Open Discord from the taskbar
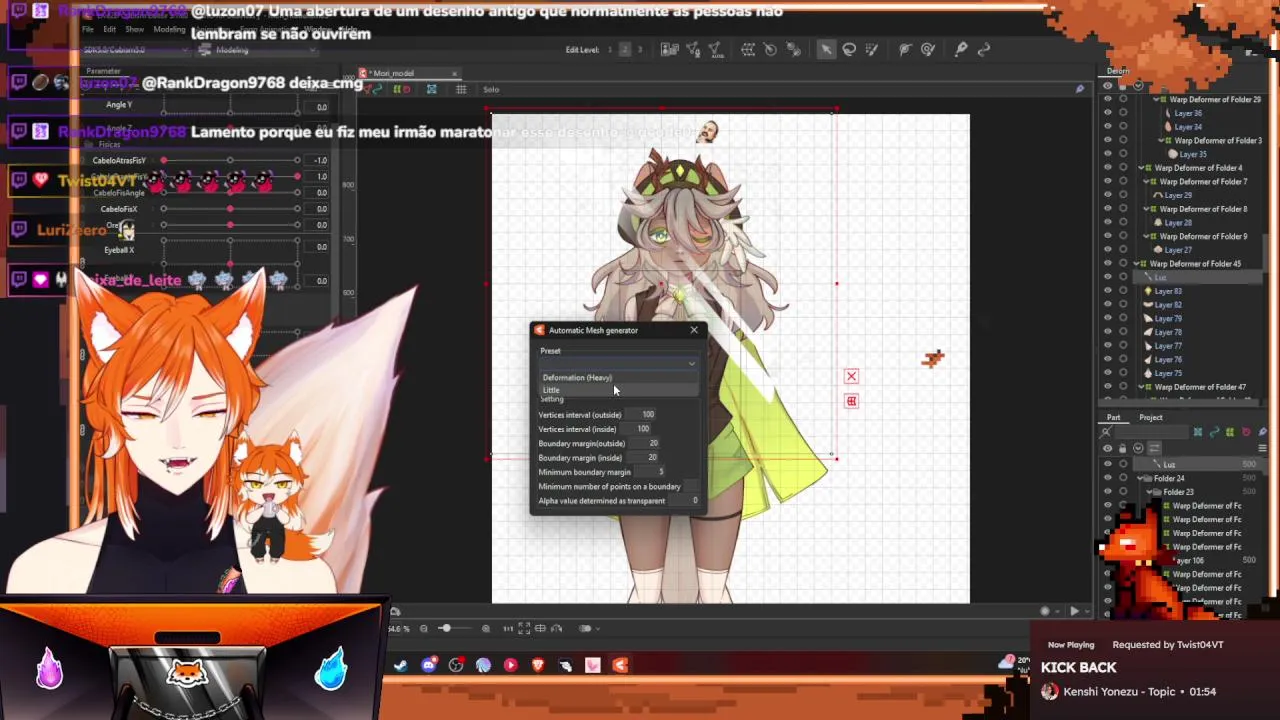Image resolution: width=1280 pixels, height=720 pixels. coord(429,665)
